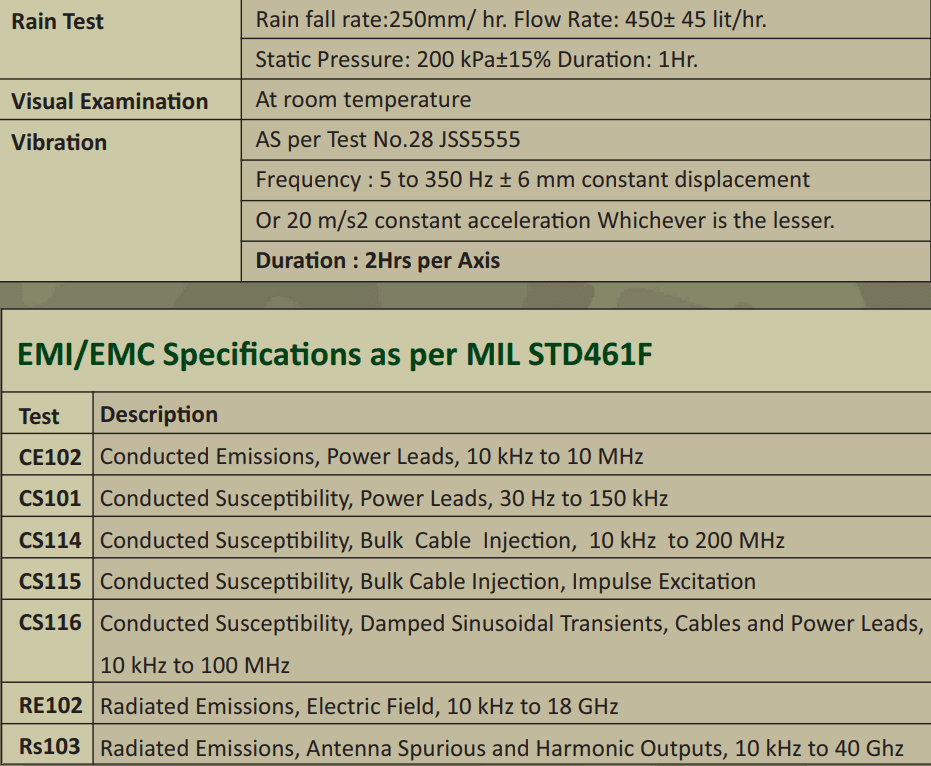Click the RE102 Radiated Emissions row
931x766 pixels.
pos(466,705)
